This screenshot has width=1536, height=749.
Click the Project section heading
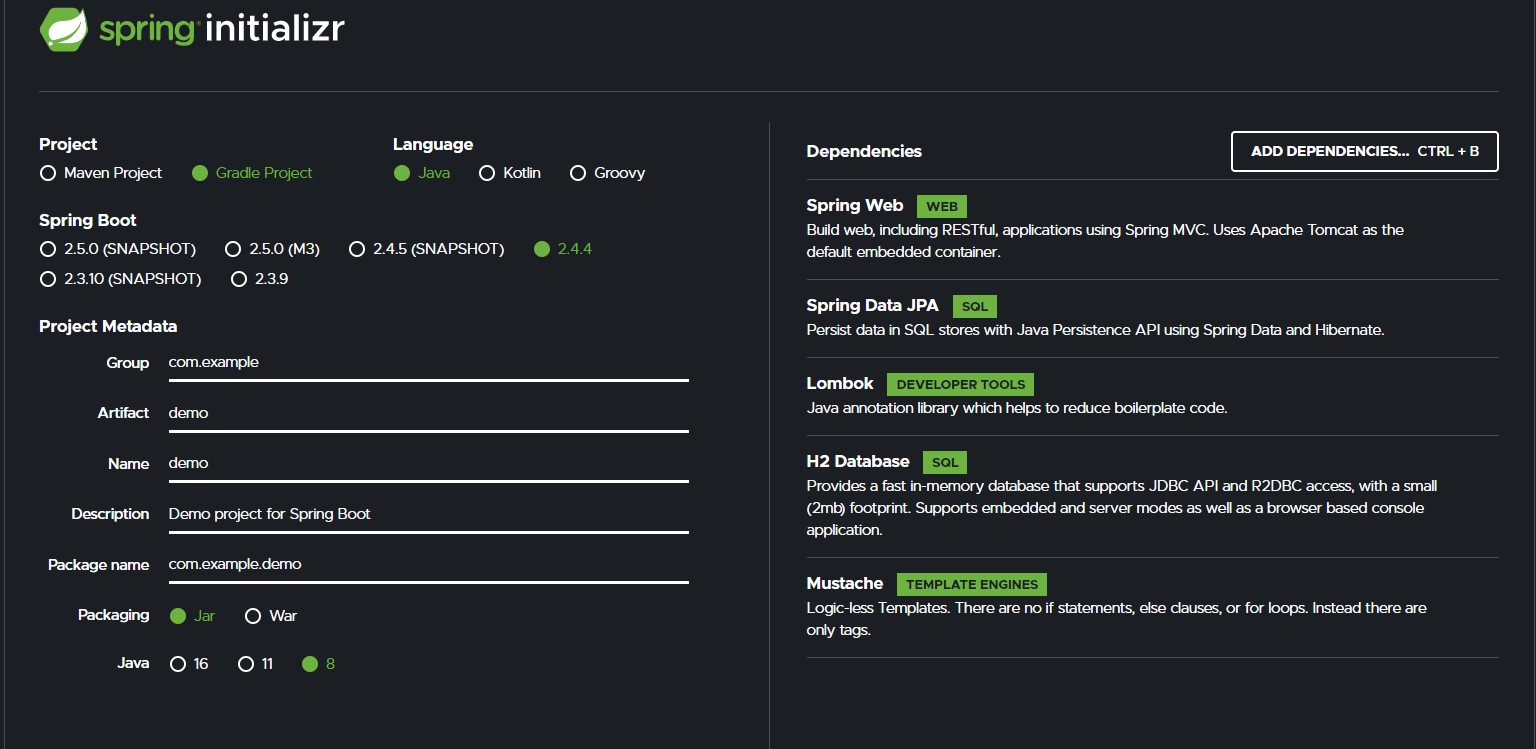click(68, 145)
